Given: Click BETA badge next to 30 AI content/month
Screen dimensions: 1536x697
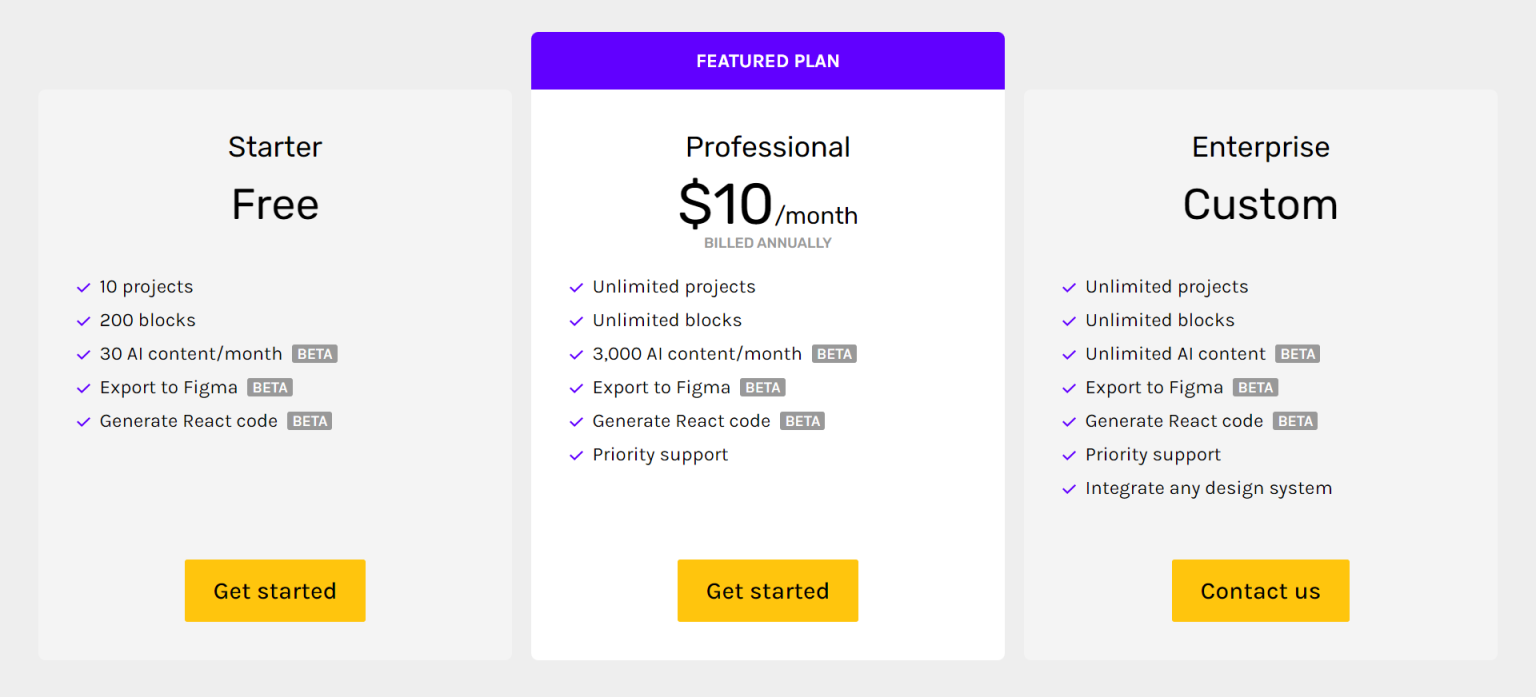Looking at the screenshot, I should [314, 354].
